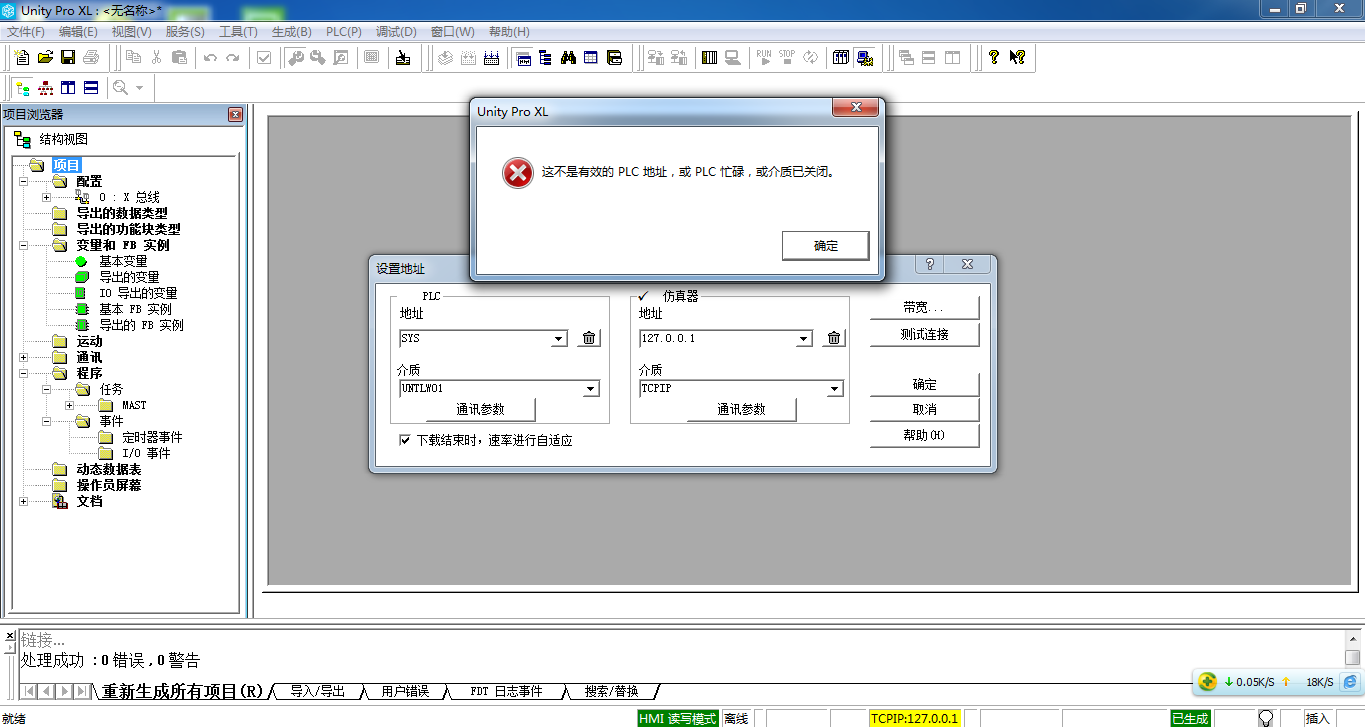Viewport: 1365px width, 728px height.
Task: Toggle the 下载结束时，速率进行自适应 checkbox
Action: pos(405,440)
